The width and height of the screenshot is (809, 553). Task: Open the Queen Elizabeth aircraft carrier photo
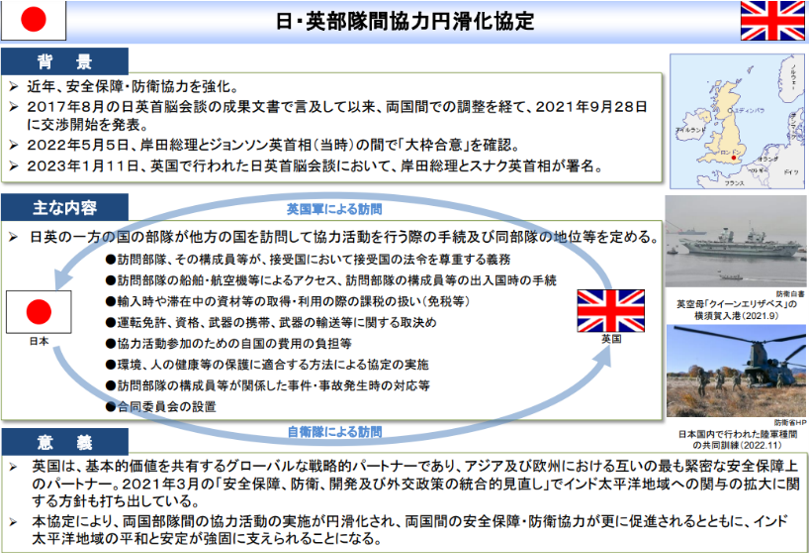[735, 241]
